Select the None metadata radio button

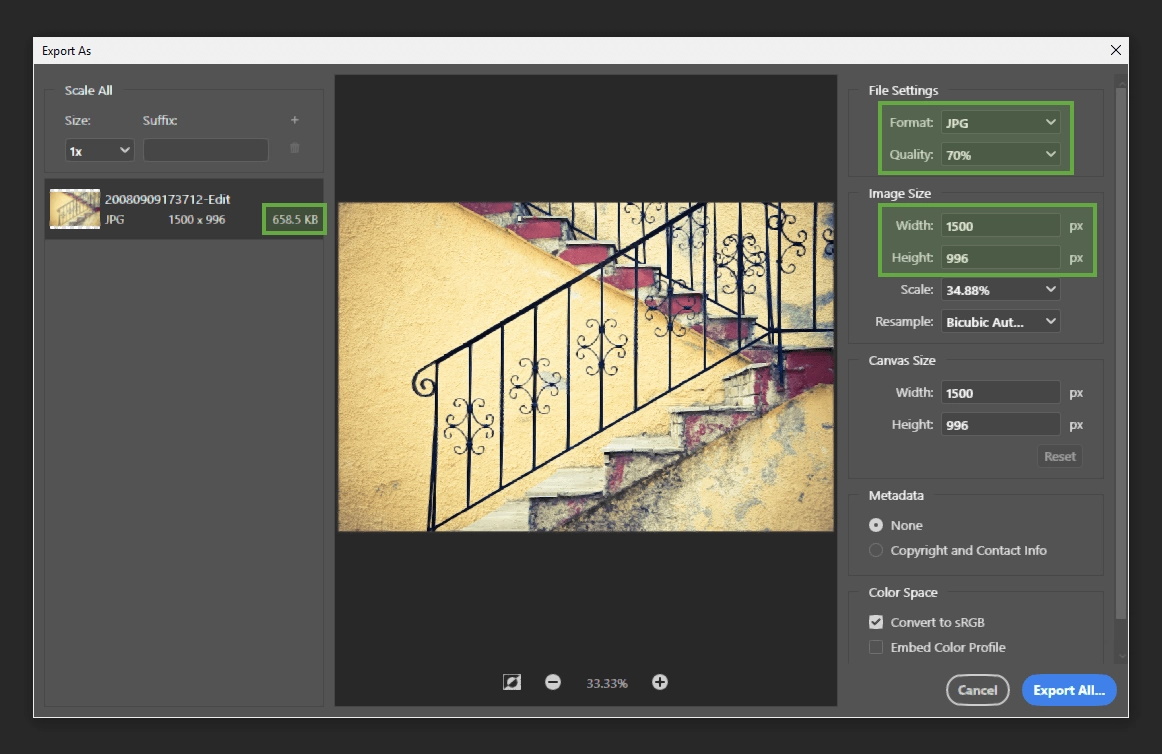point(876,525)
